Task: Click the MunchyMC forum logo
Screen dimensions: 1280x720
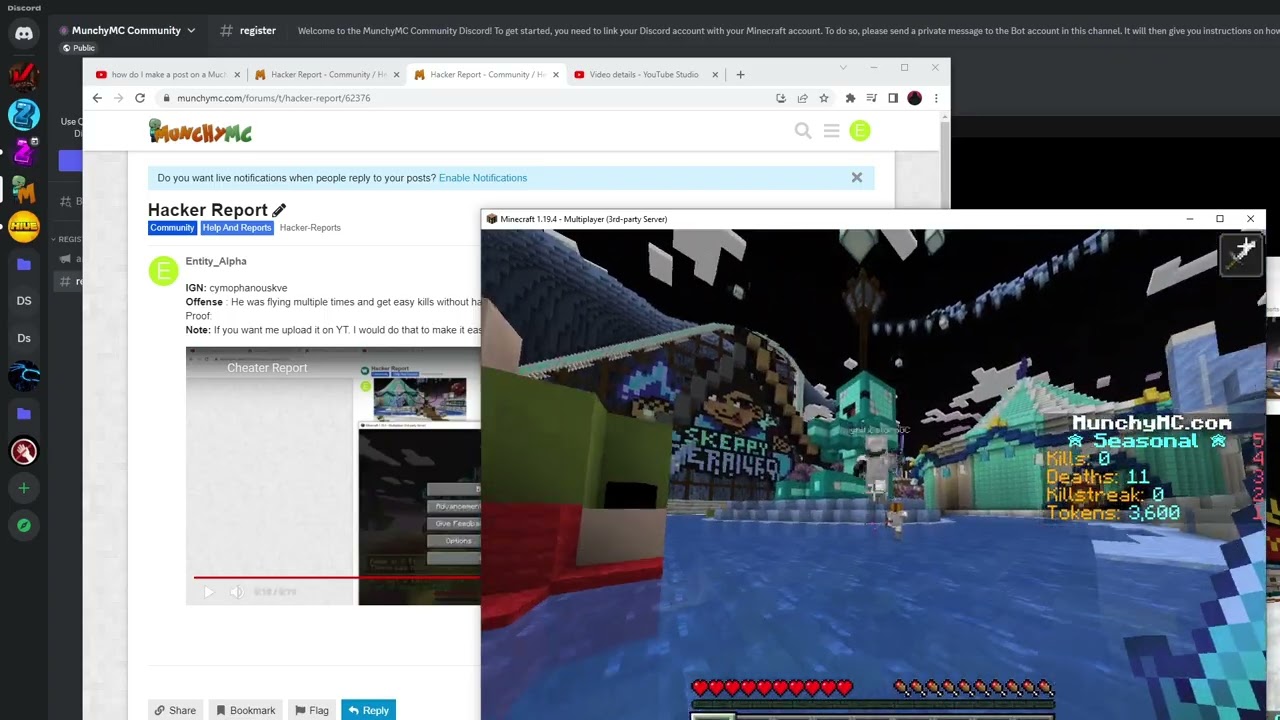Action: click(x=200, y=131)
